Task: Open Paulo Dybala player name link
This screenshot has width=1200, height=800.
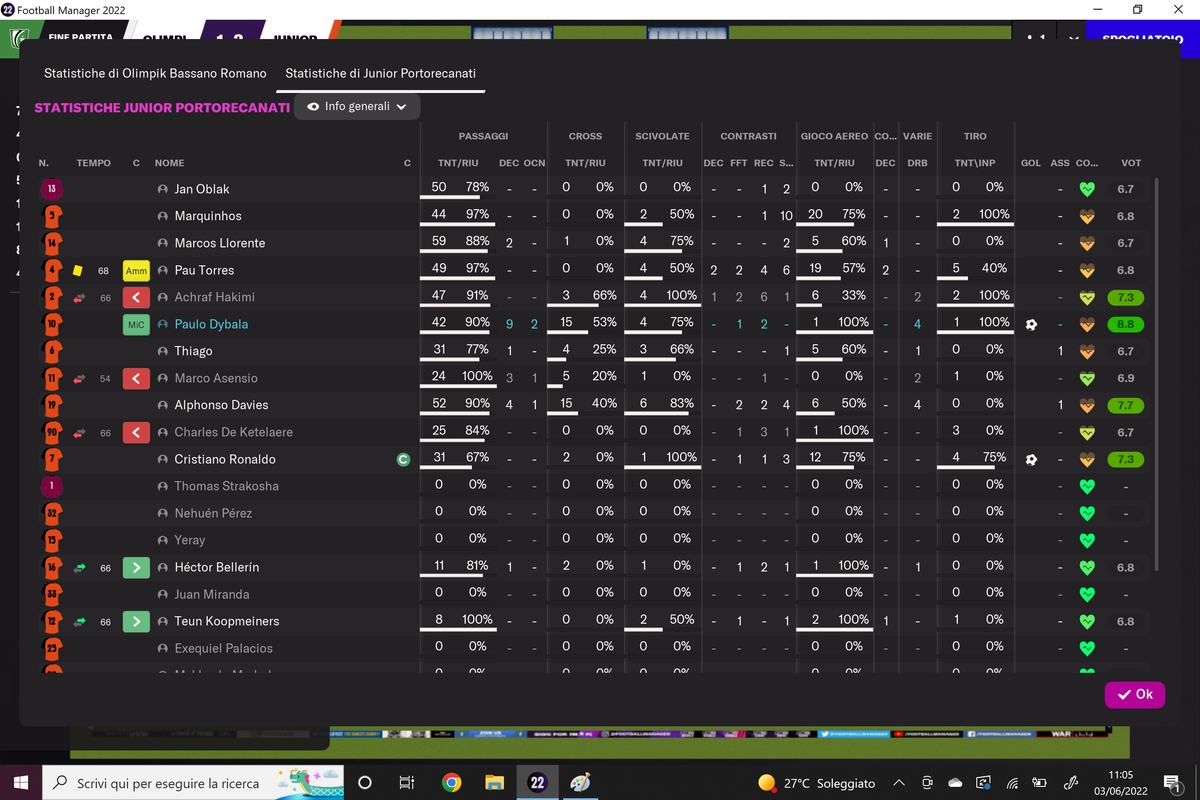Action: pos(211,324)
